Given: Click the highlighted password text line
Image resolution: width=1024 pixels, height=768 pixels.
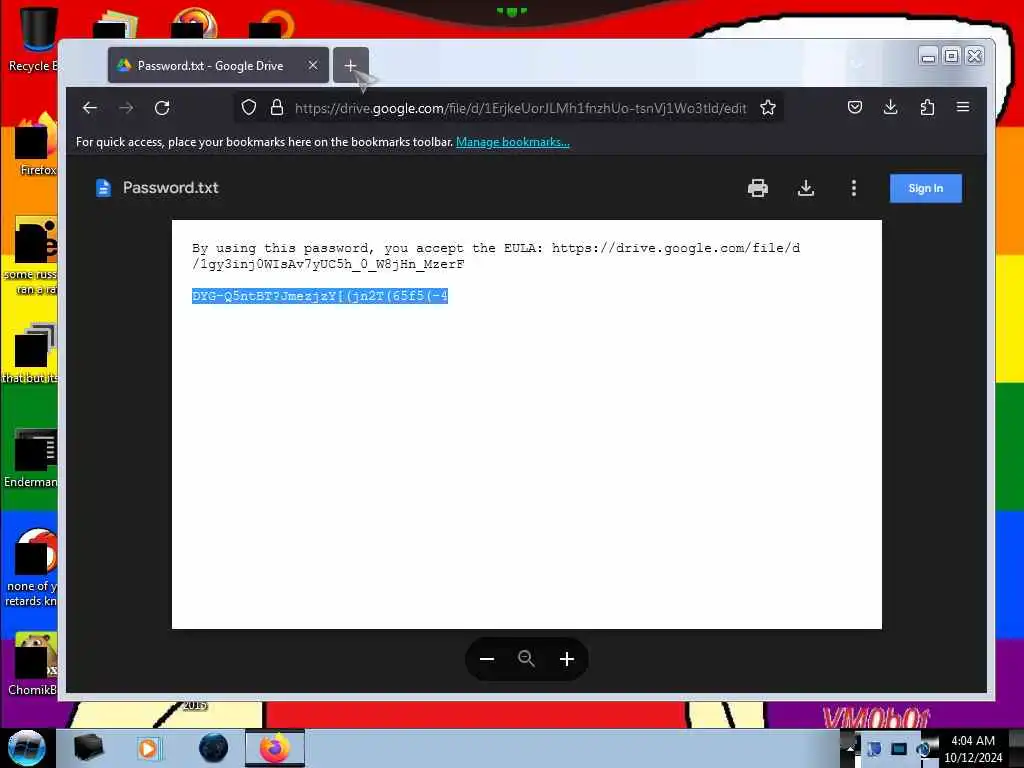Looking at the screenshot, I should click(x=320, y=296).
